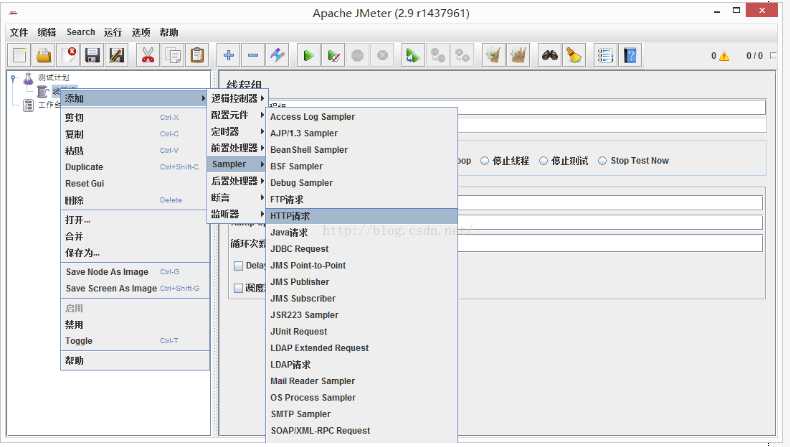
Task: Click Start no pauses icon
Action: tap(333, 55)
